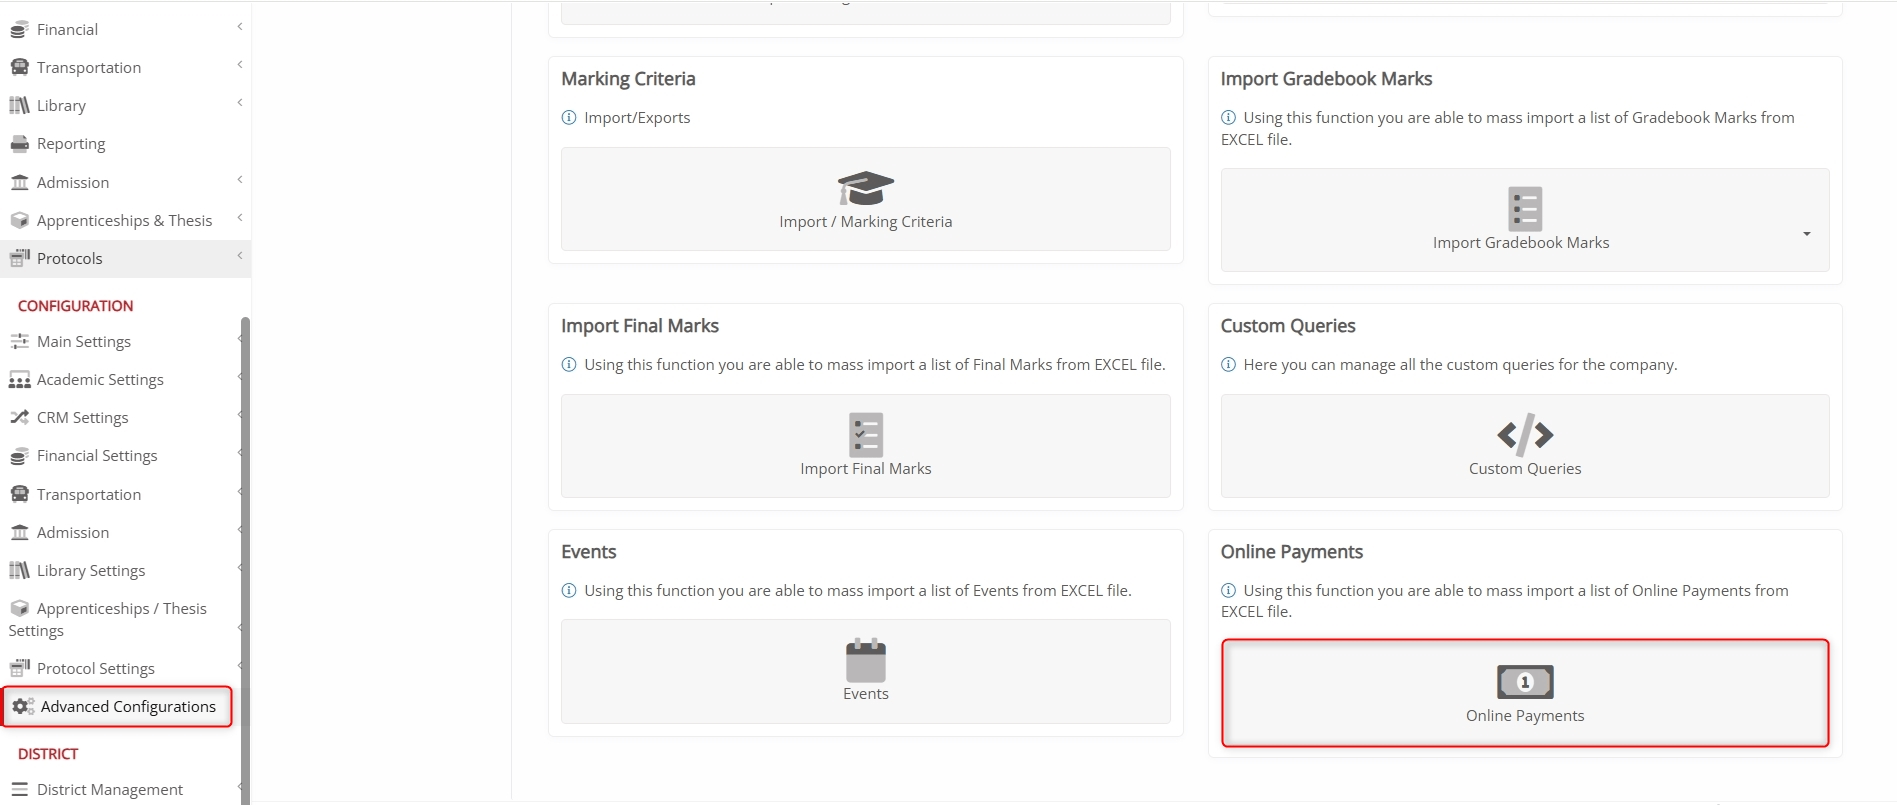Click the Reporting printer icon
This screenshot has height=805, width=1897.
coord(19,144)
